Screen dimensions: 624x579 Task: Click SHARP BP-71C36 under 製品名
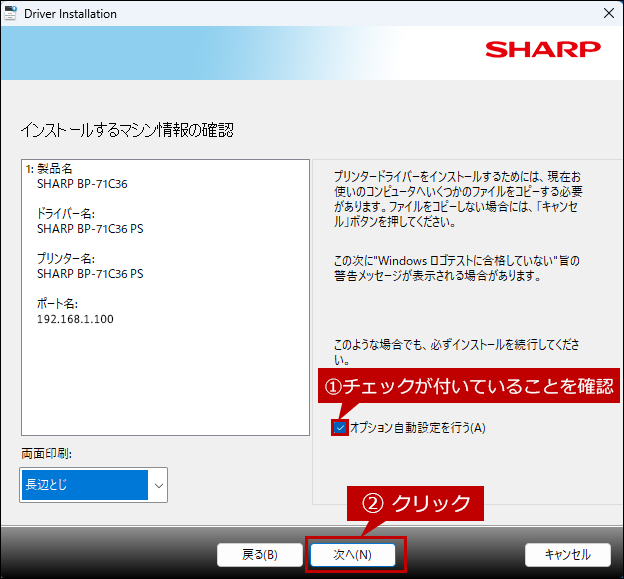click(x=82, y=185)
